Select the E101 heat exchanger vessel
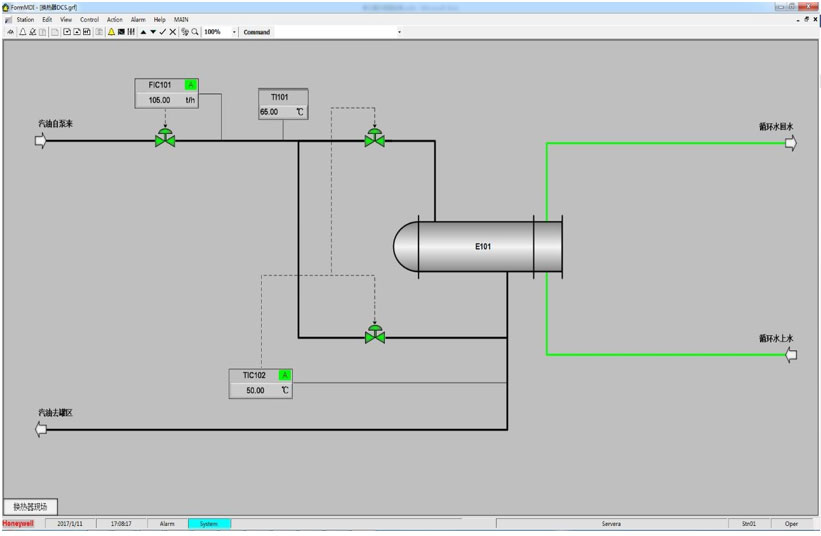This screenshot has height=536, width=821. pos(478,247)
